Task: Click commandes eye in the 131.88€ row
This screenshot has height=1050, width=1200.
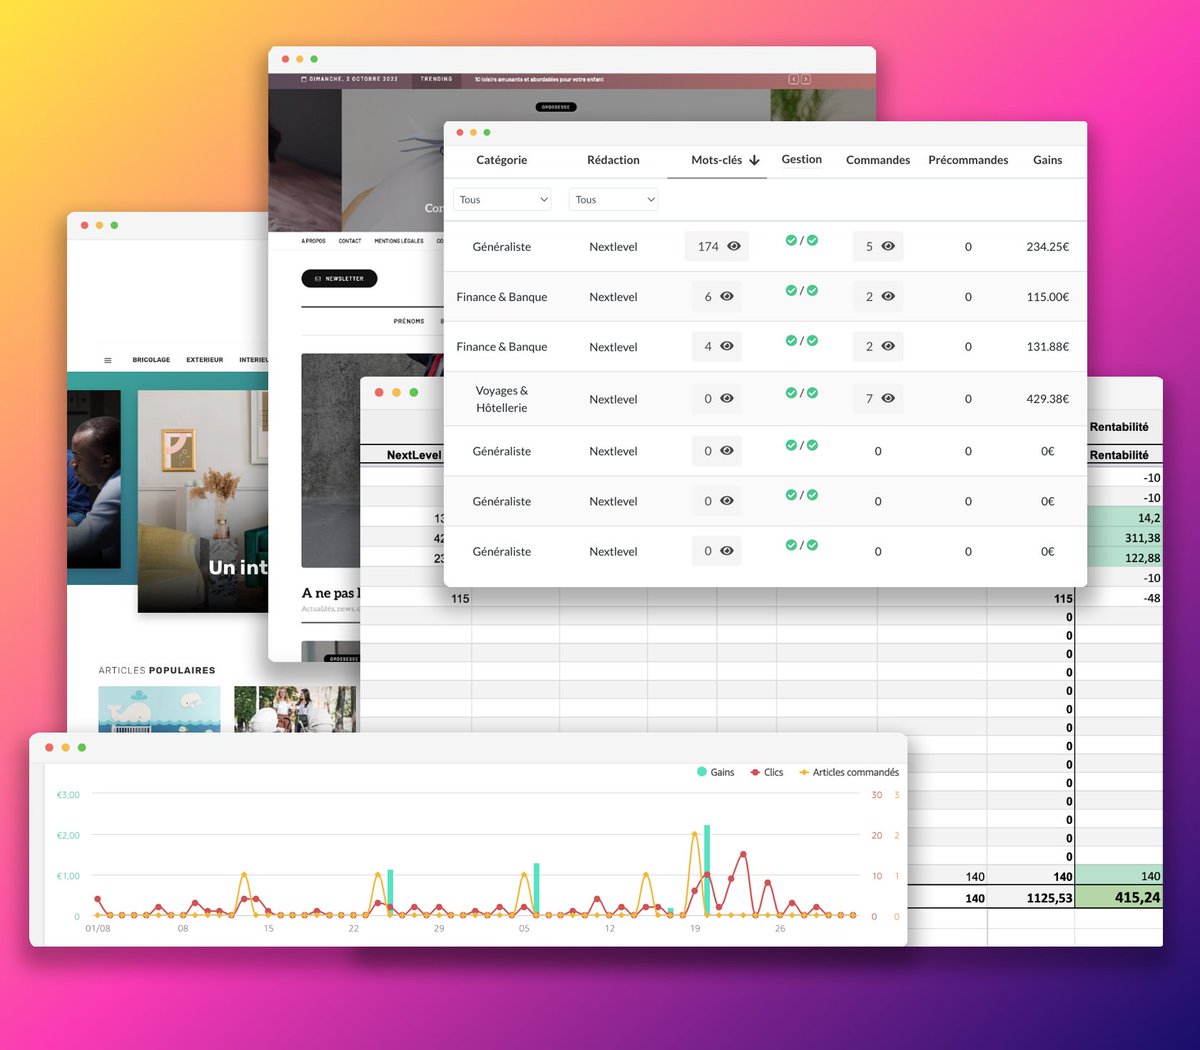Action: pos(888,346)
